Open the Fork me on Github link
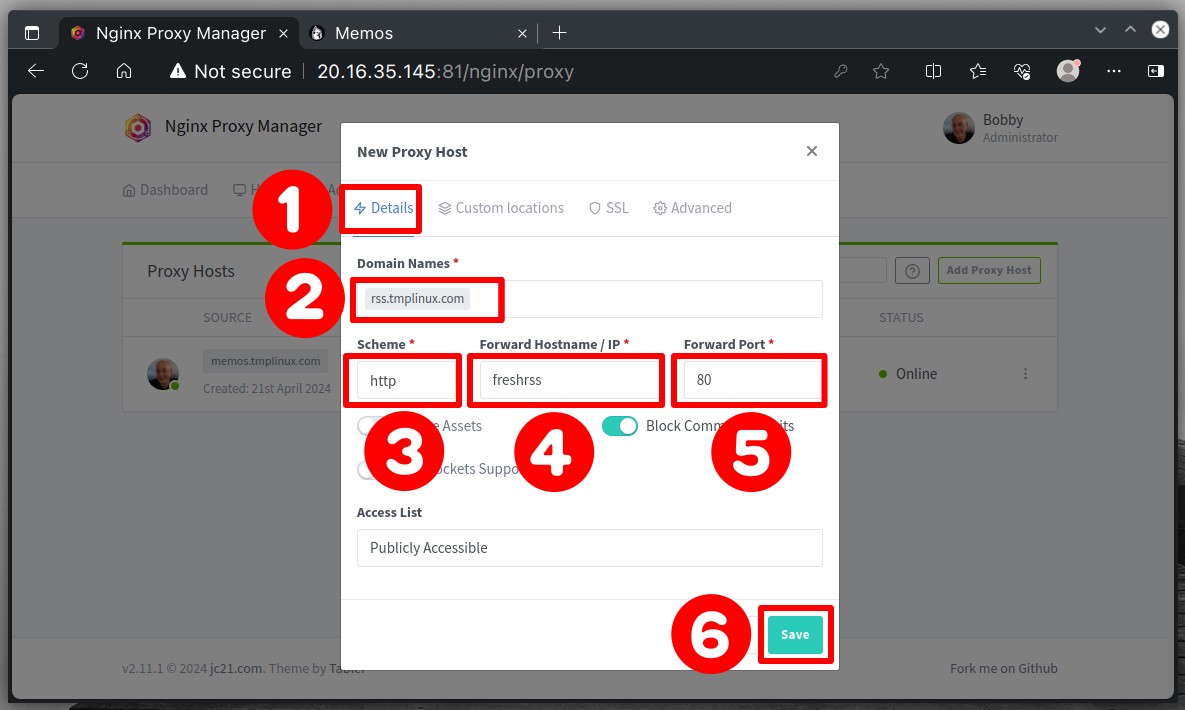1185x710 pixels. (x=1004, y=668)
